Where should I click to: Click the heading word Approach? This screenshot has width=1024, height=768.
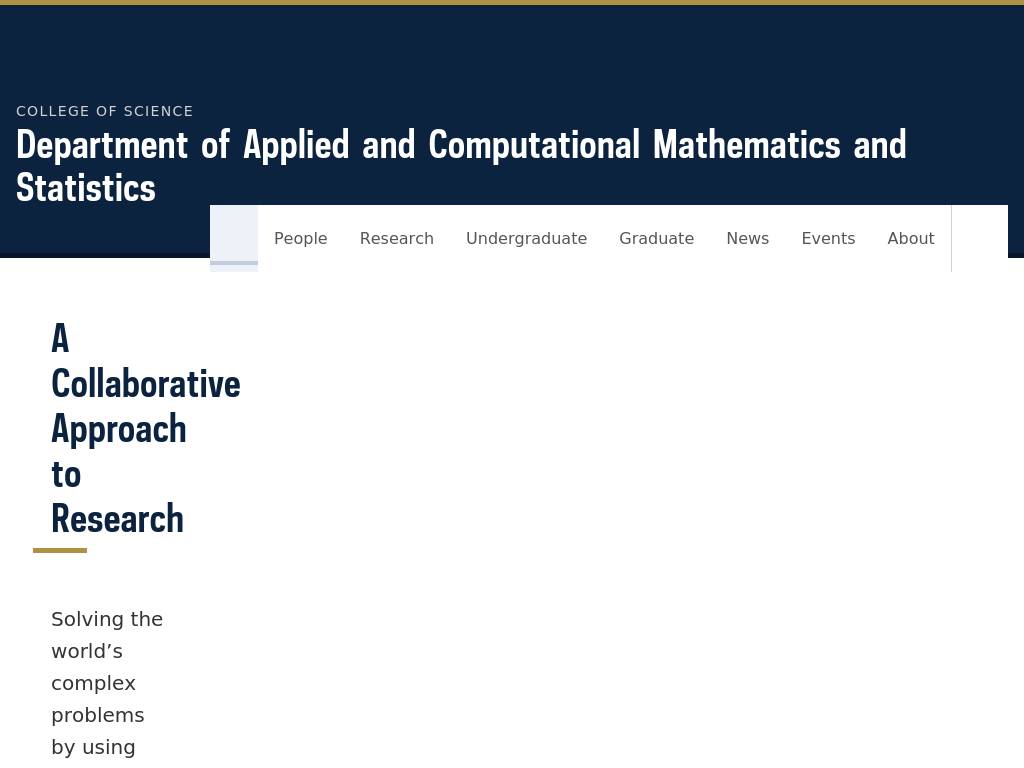(x=119, y=429)
